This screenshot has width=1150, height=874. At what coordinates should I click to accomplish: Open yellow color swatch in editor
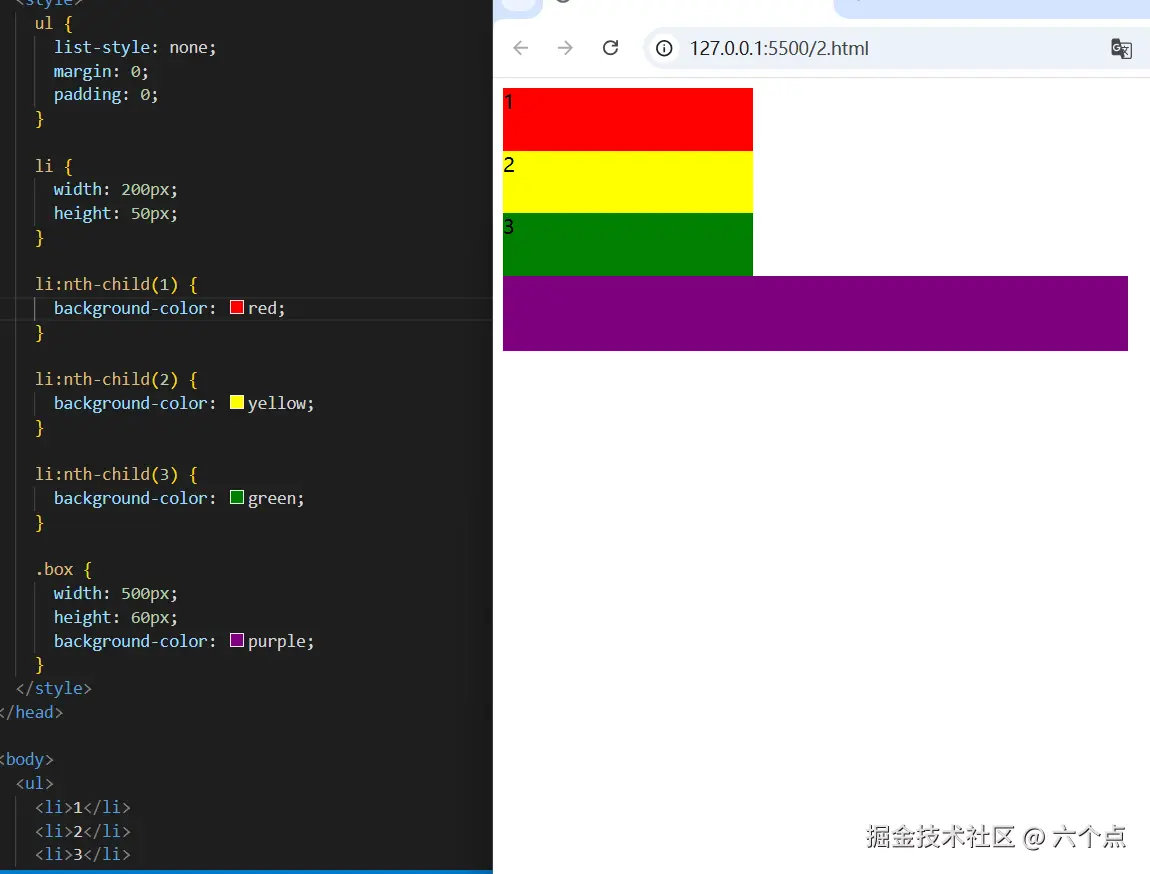click(x=237, y=403)
